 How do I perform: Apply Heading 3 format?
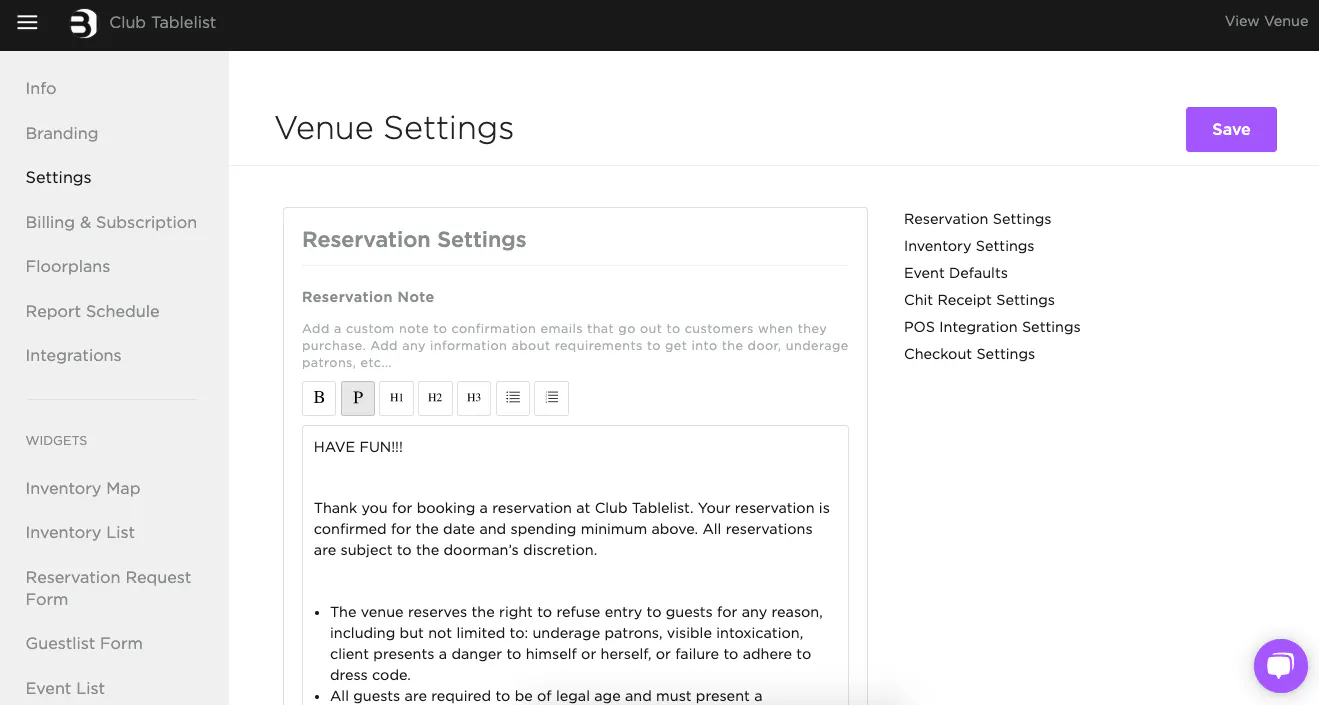tap(474, 398)
